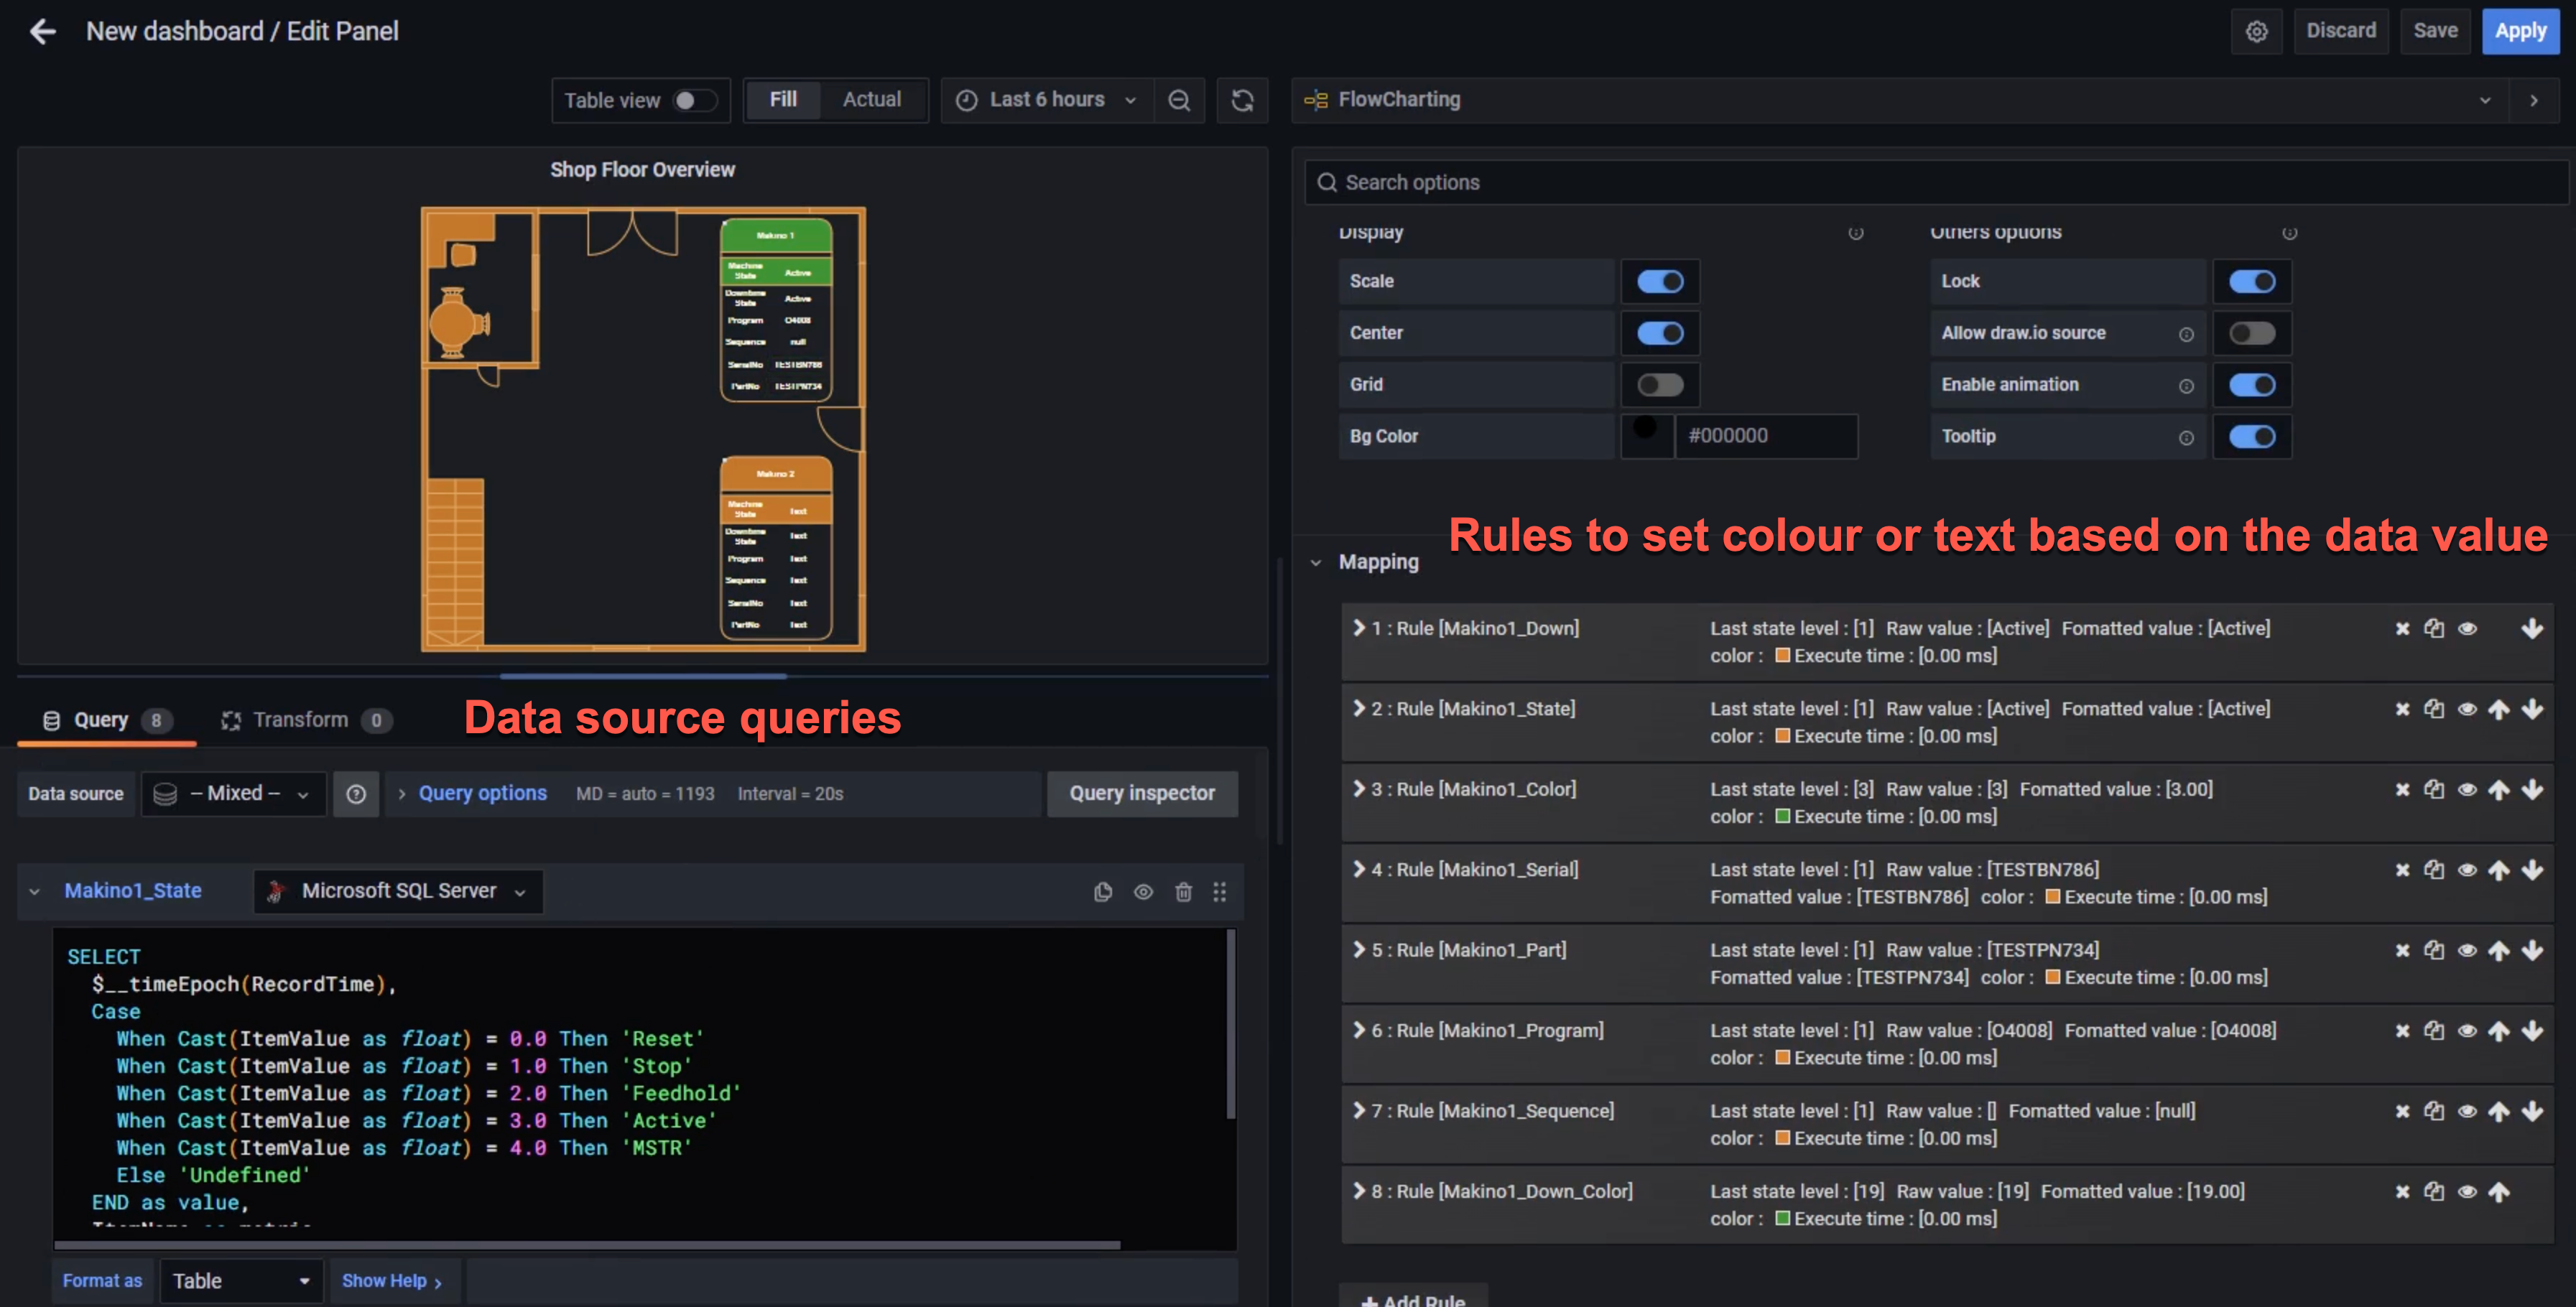This screenshot has height=1307, width=2576.
Task: Click the back arrow to exit Edit Panel
Action: (43, 30)
